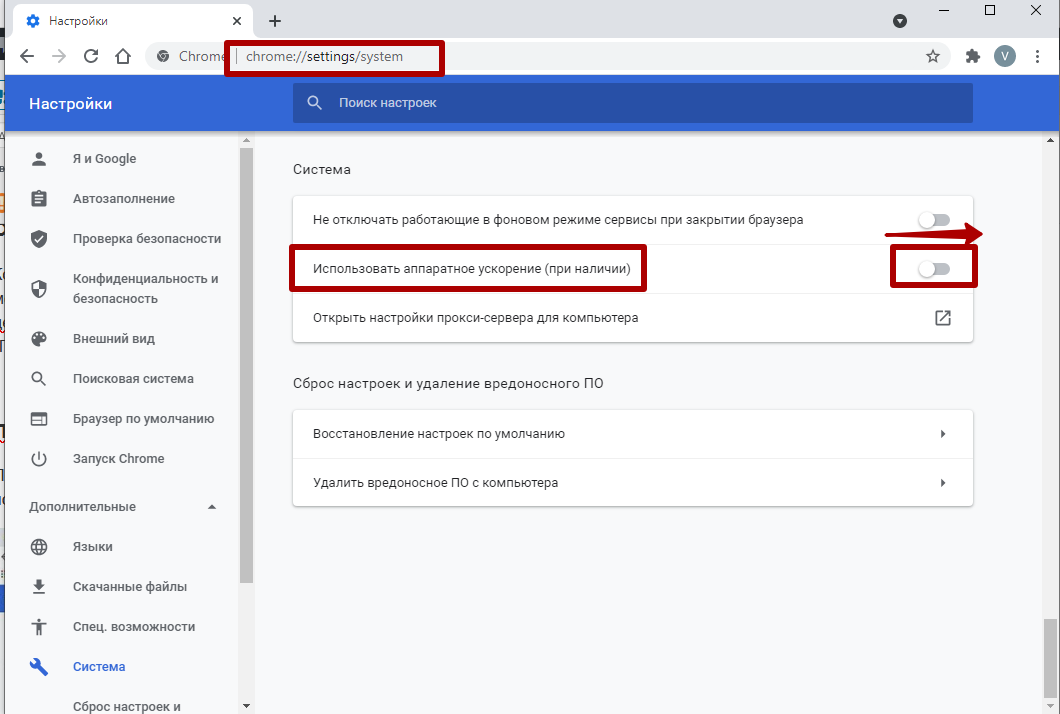Click the Настройки header title
Screen dimensions: 1060x714
[70, 103]
